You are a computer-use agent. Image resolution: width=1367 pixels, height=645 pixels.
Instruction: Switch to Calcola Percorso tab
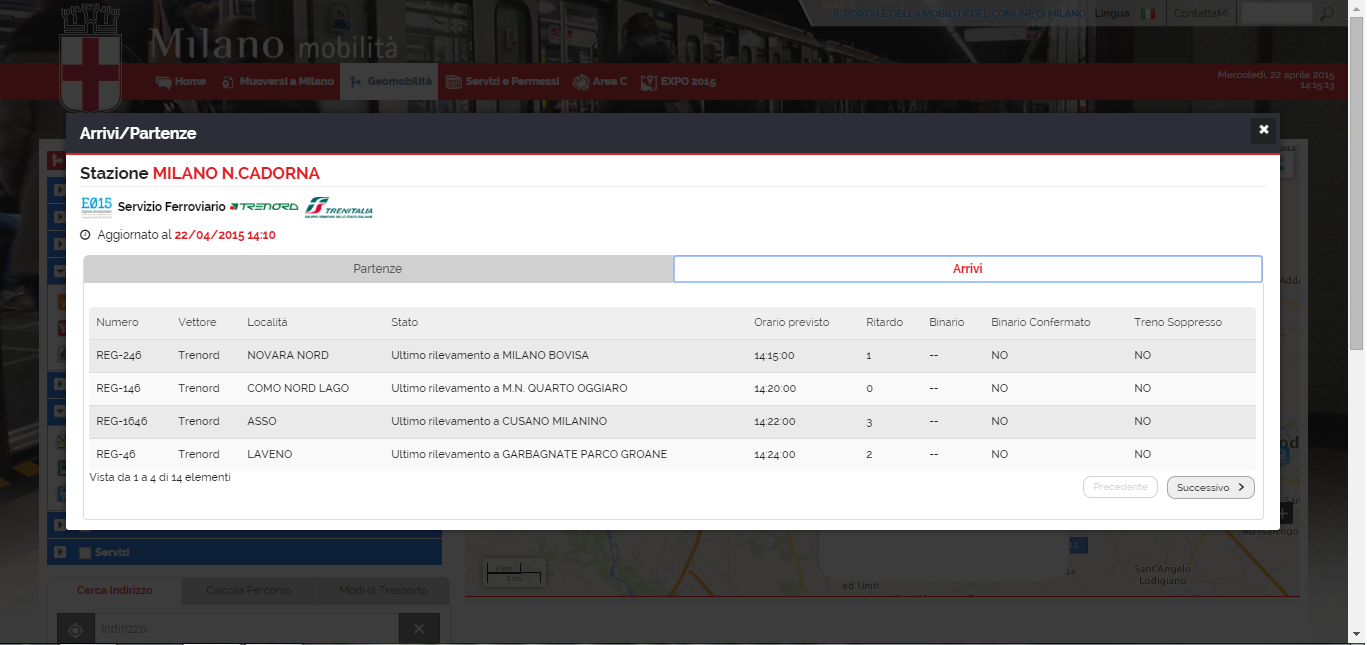[x=248, y=590]
